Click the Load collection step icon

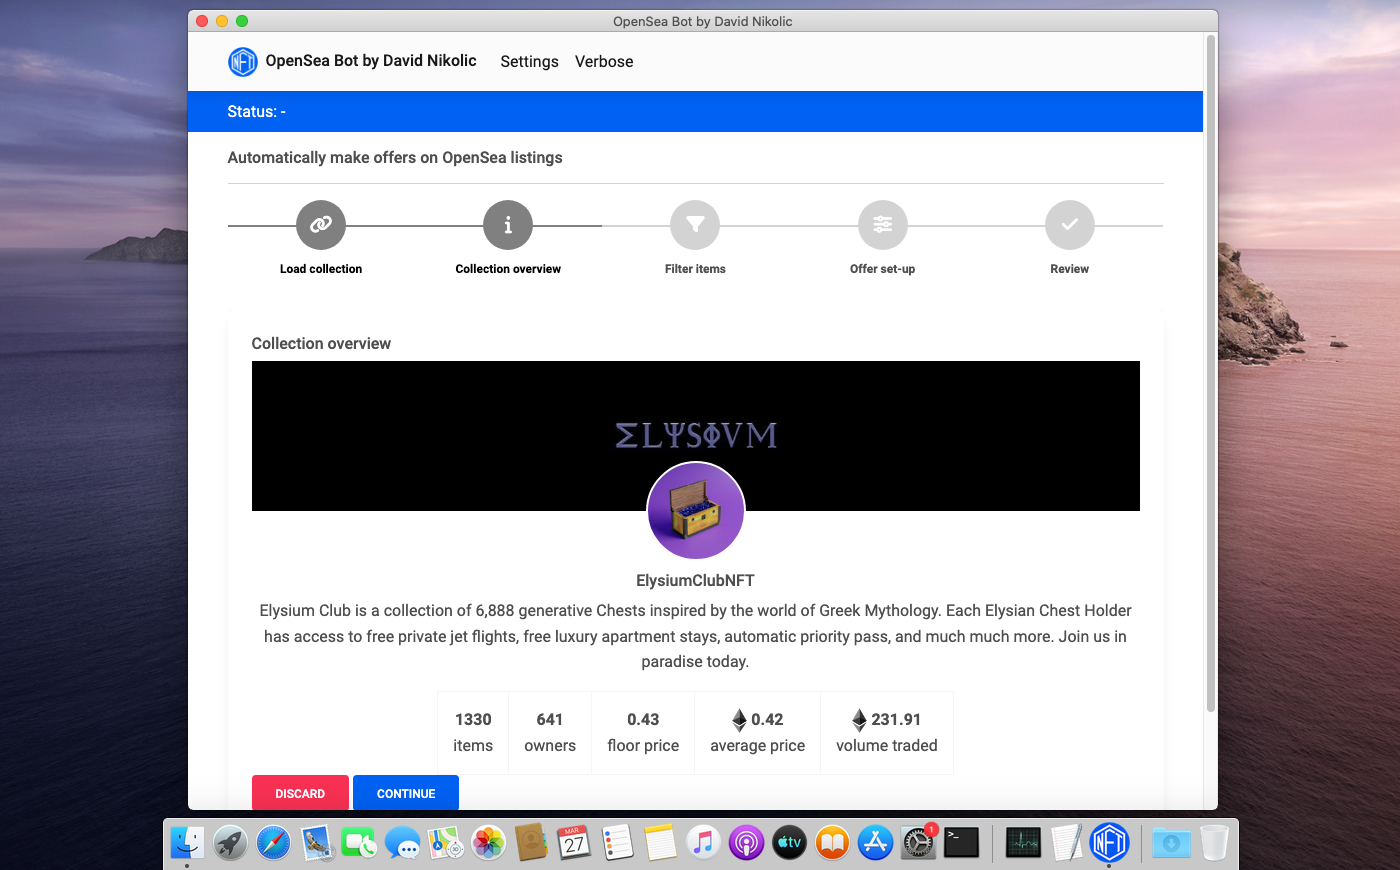(321, 225)
